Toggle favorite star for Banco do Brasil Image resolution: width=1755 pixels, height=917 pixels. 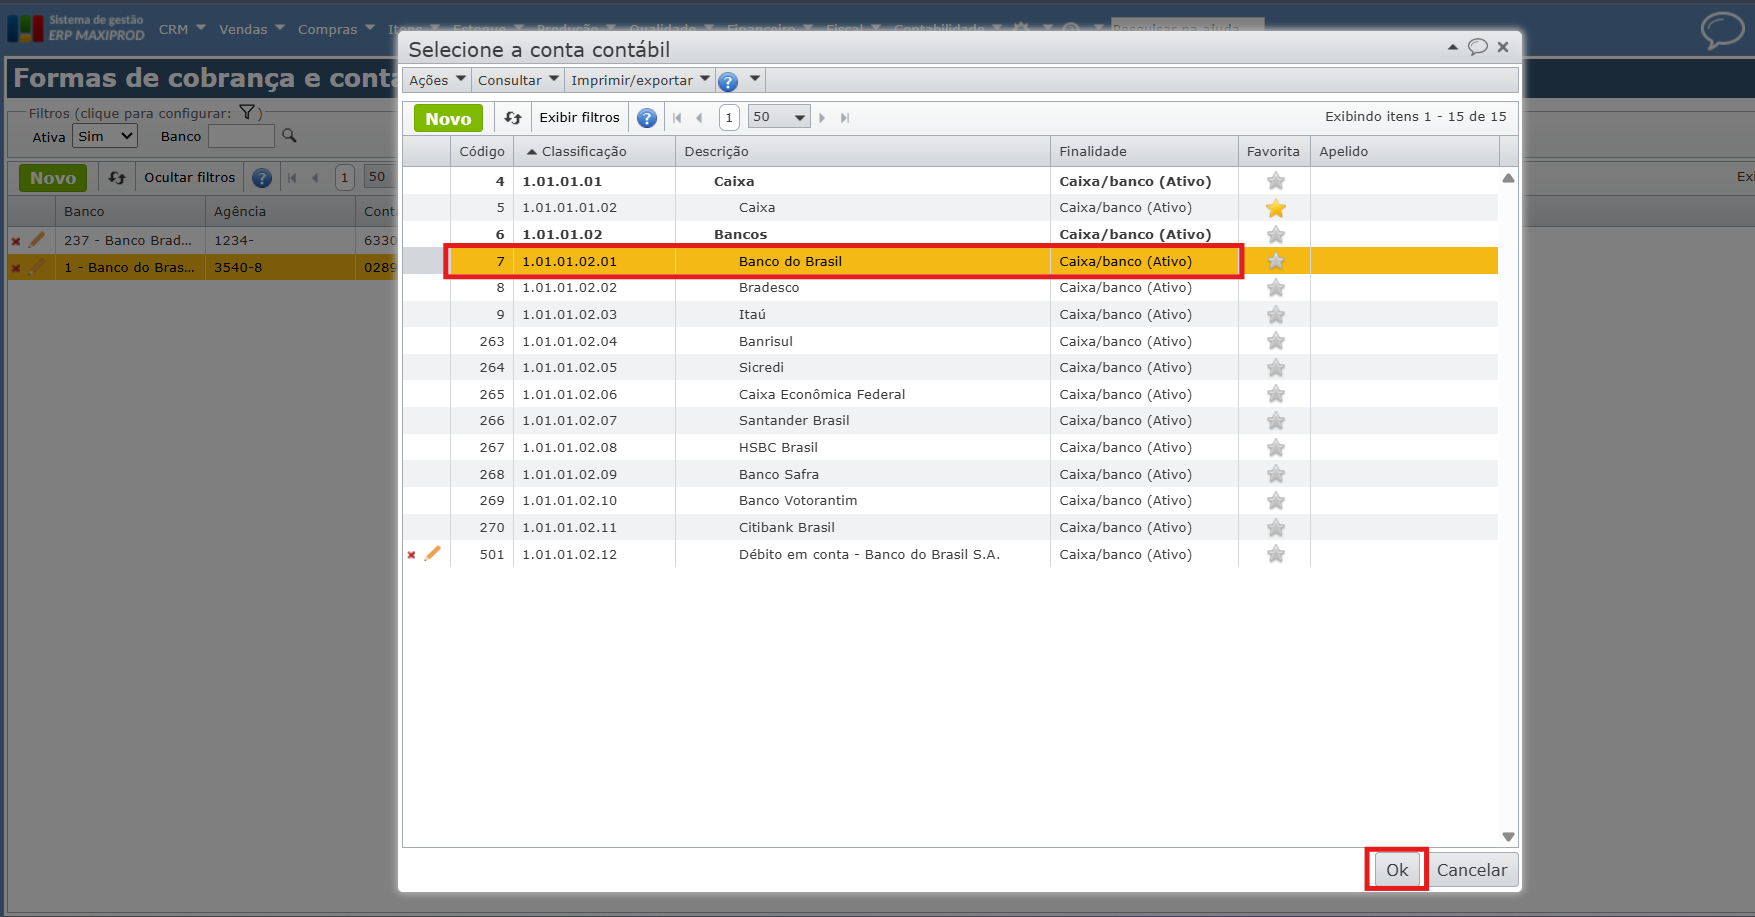(x=1275, y=261)
